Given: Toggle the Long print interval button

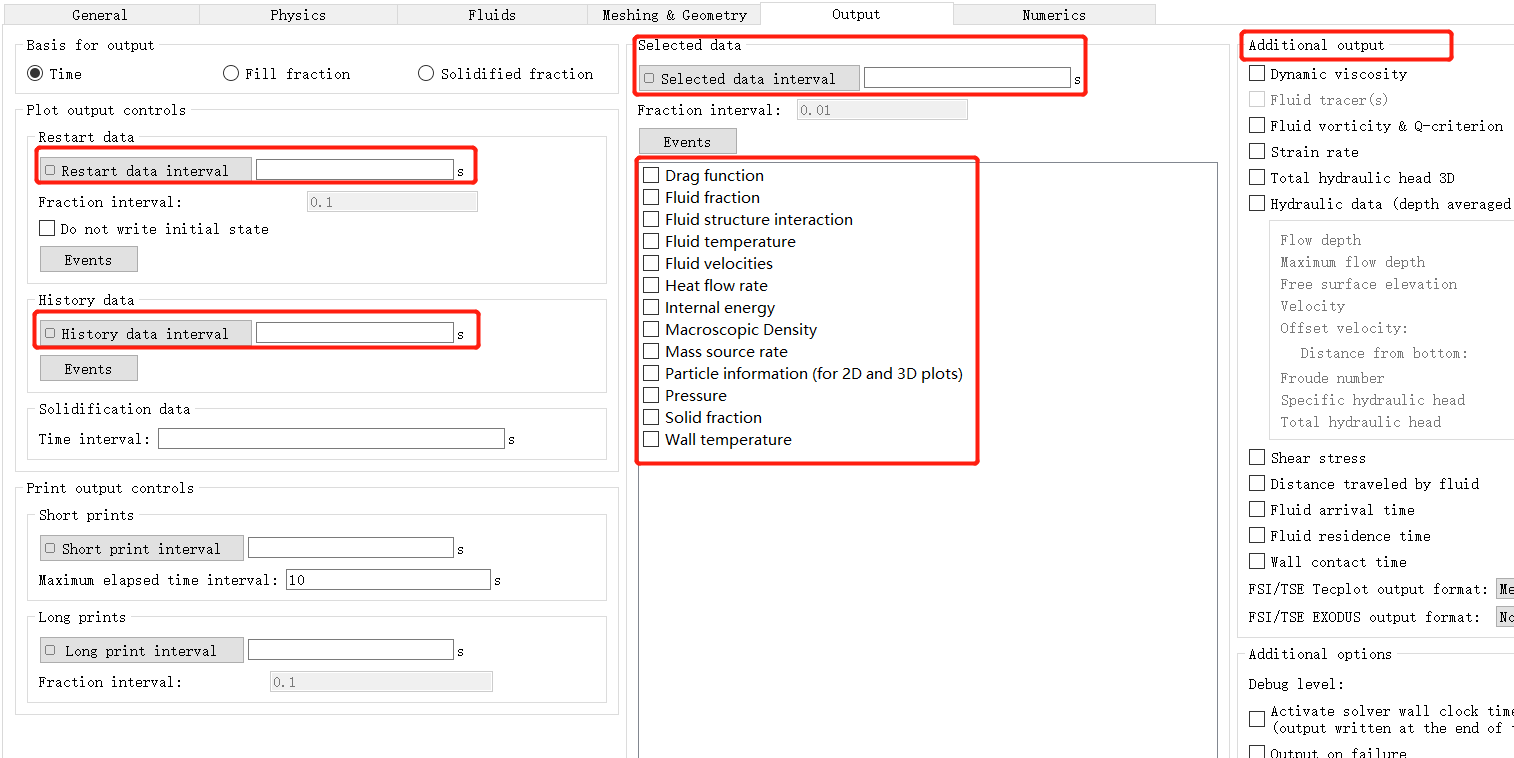Looking at the screenshot, I should tap(141, 651).
